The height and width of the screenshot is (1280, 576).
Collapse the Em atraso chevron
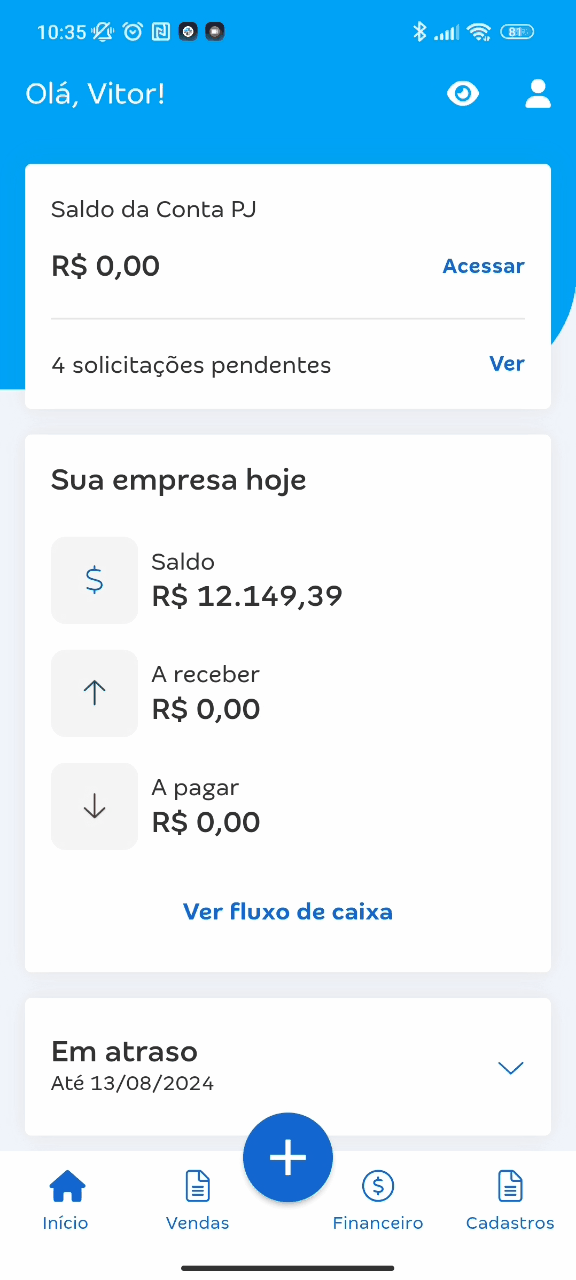tap(510, 1068)
